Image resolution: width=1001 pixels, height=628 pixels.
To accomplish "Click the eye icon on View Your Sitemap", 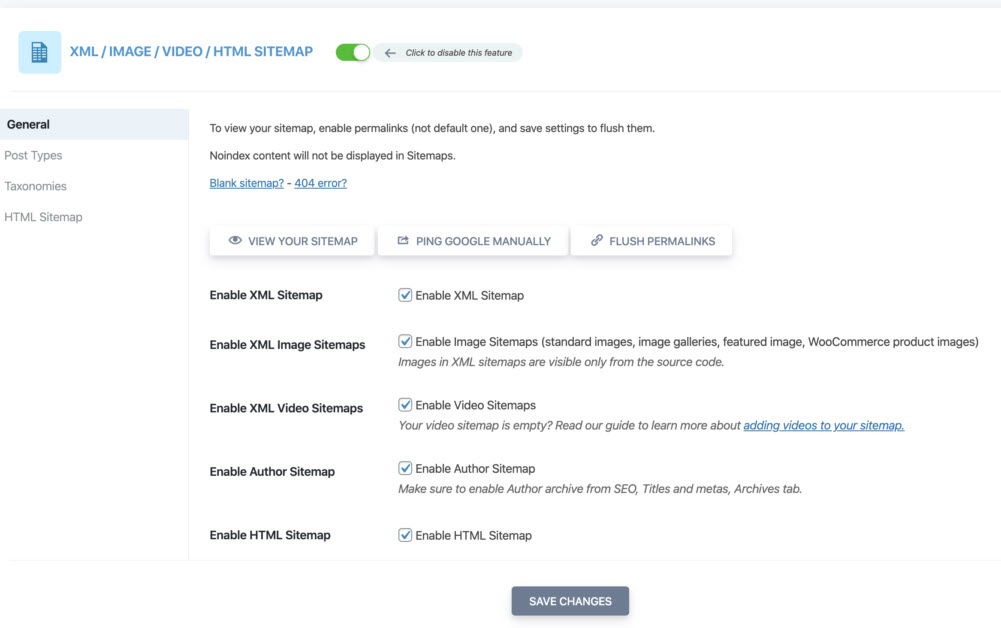I will point(235,241).
